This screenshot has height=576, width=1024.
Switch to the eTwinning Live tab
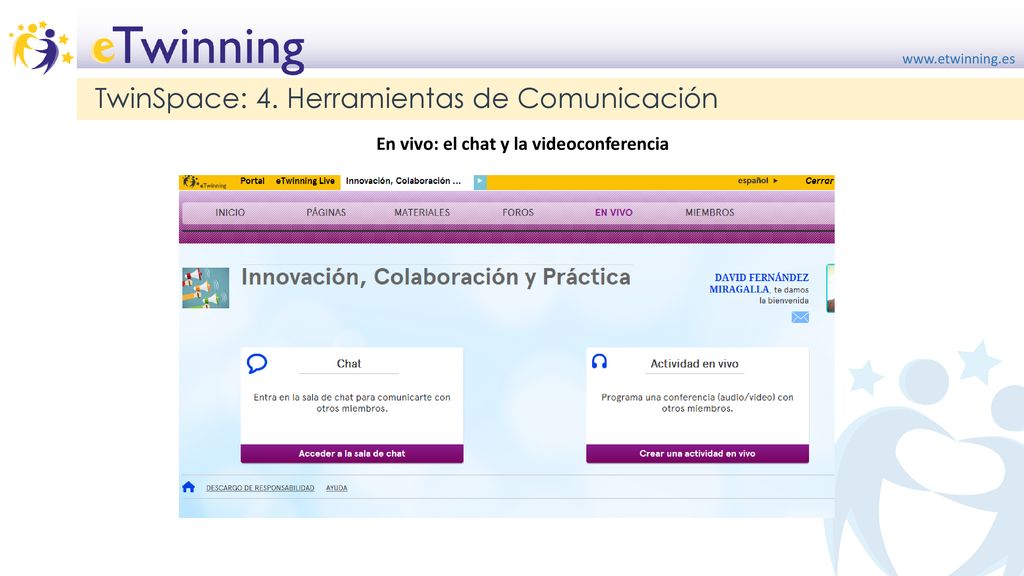[x=305, y=181]
